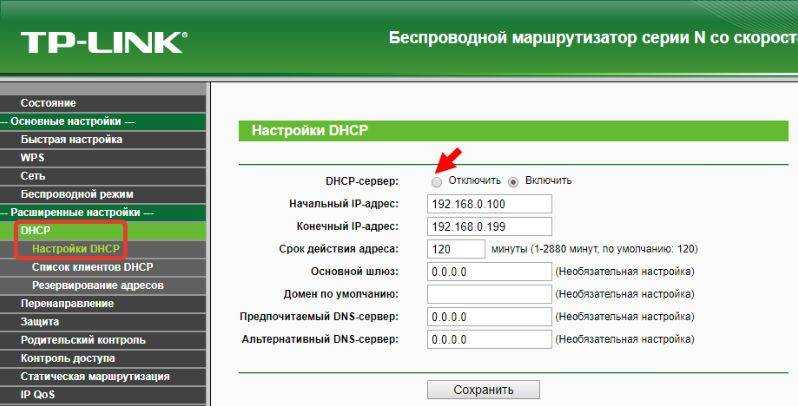This screenshot has height=406, width=798.
Task: Click the Предпочитаемый DNS-сервер field
Action: tap(490, 316)
